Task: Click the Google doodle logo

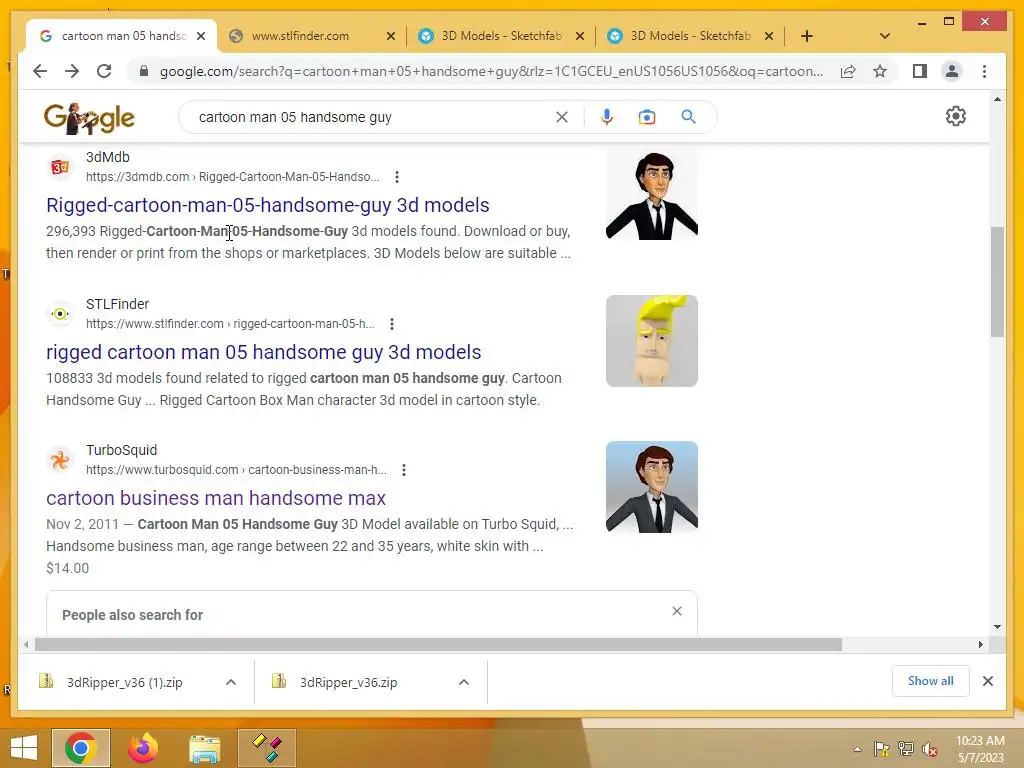Action: (x=89, y=118)
